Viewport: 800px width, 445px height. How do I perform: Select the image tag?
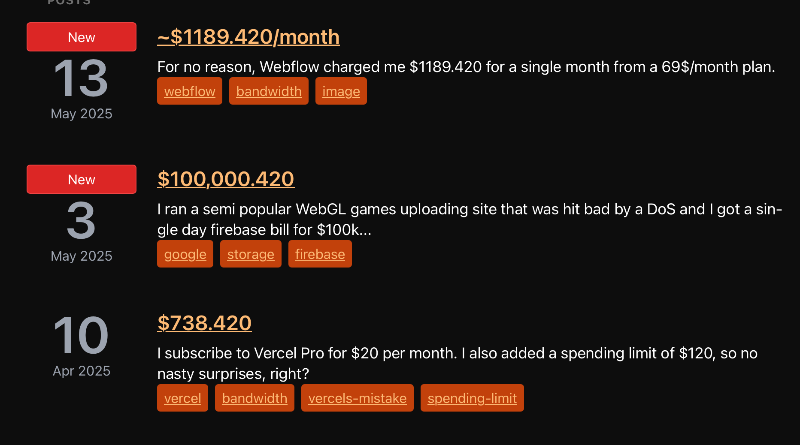(341, 91)
